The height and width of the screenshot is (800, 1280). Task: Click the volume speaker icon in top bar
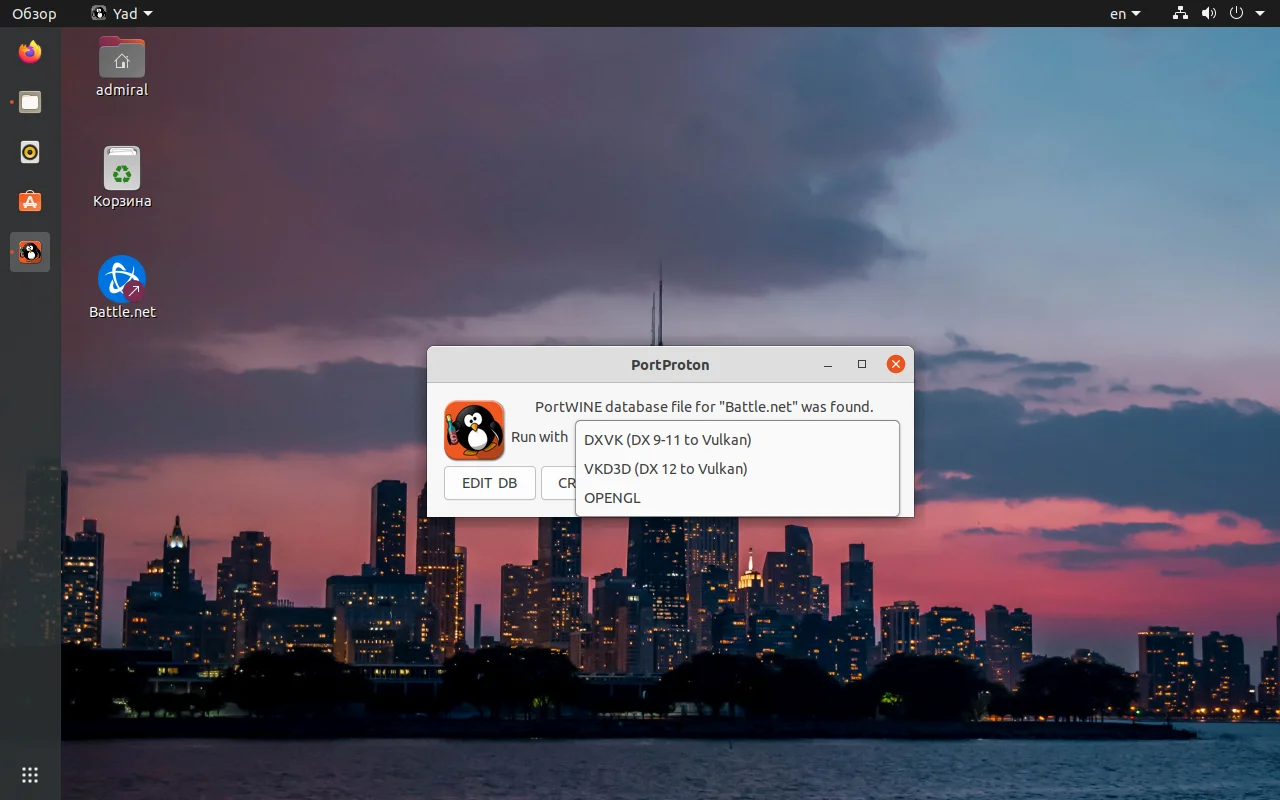1209,13
